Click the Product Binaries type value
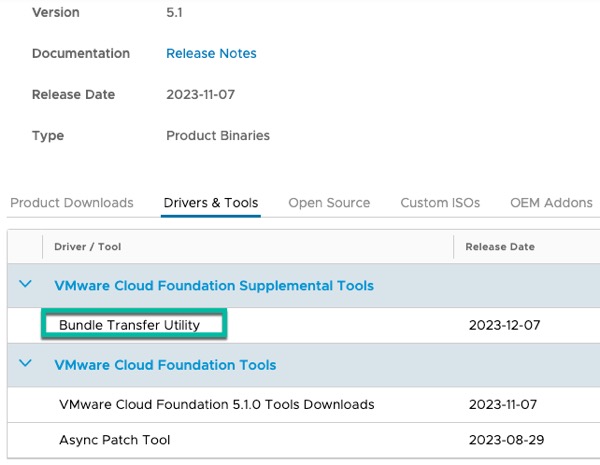The width and height of the screenshot is (600, 465). point(218,136)
